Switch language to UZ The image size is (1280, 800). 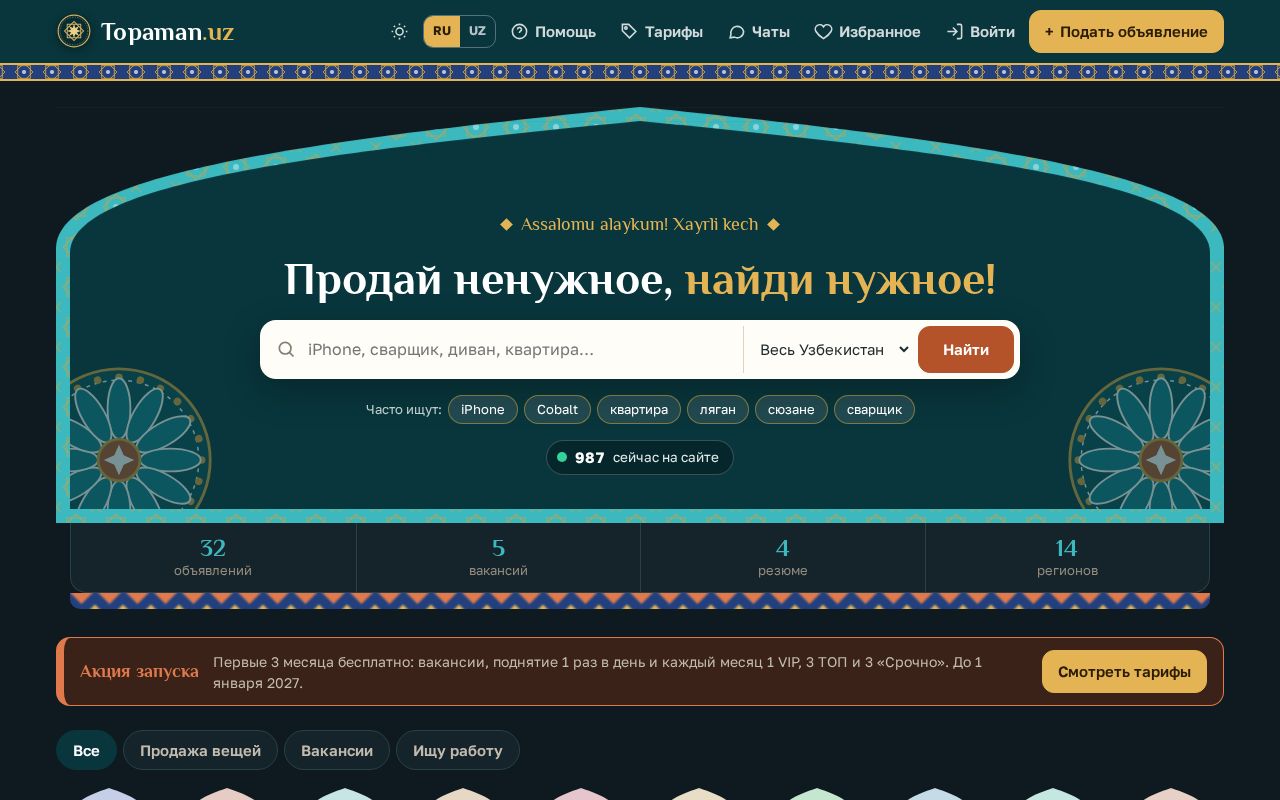tap(477, 31)
